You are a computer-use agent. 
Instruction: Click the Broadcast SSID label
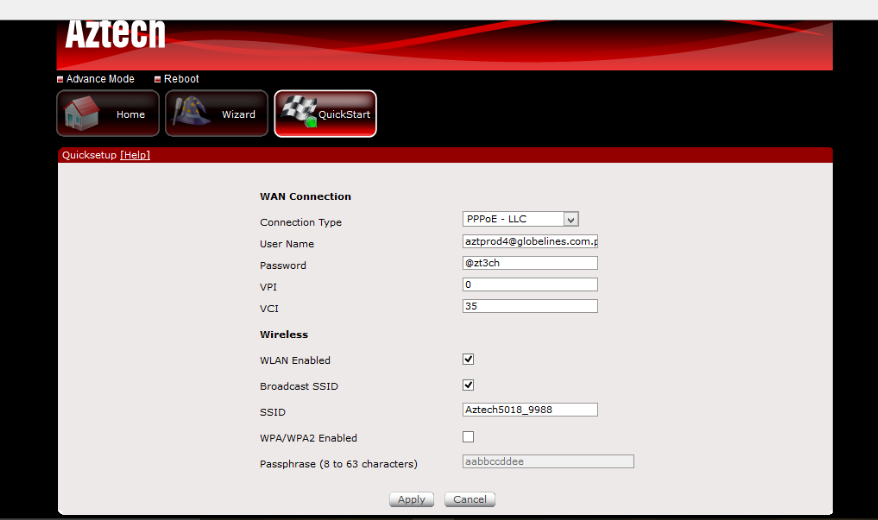point(299,386)
